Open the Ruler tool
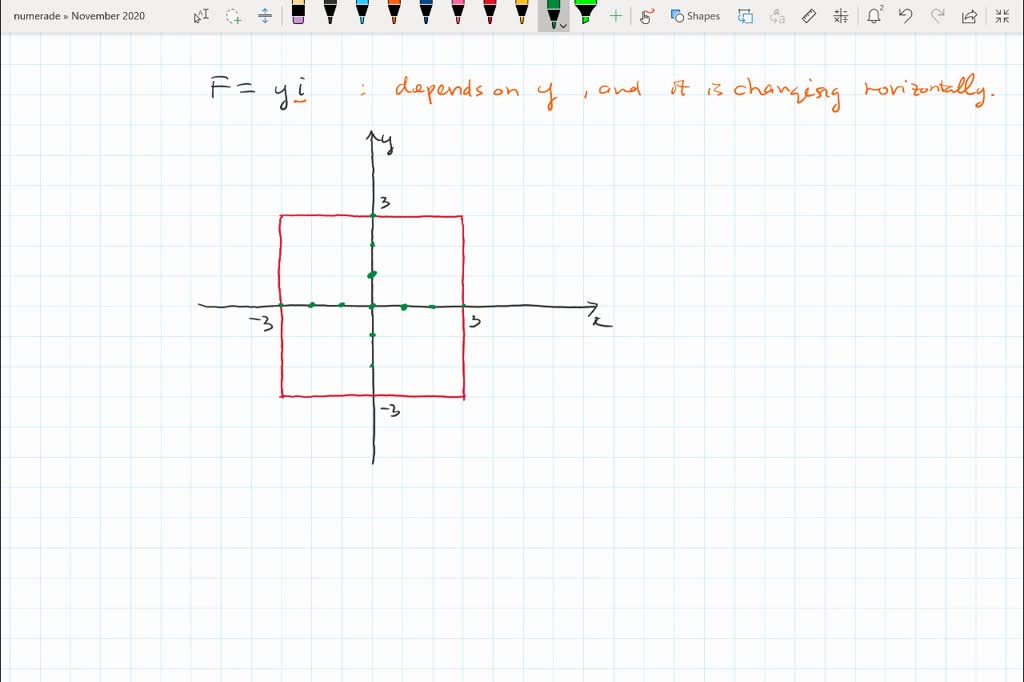The image size is (1024, 682). tap(808, 15)
